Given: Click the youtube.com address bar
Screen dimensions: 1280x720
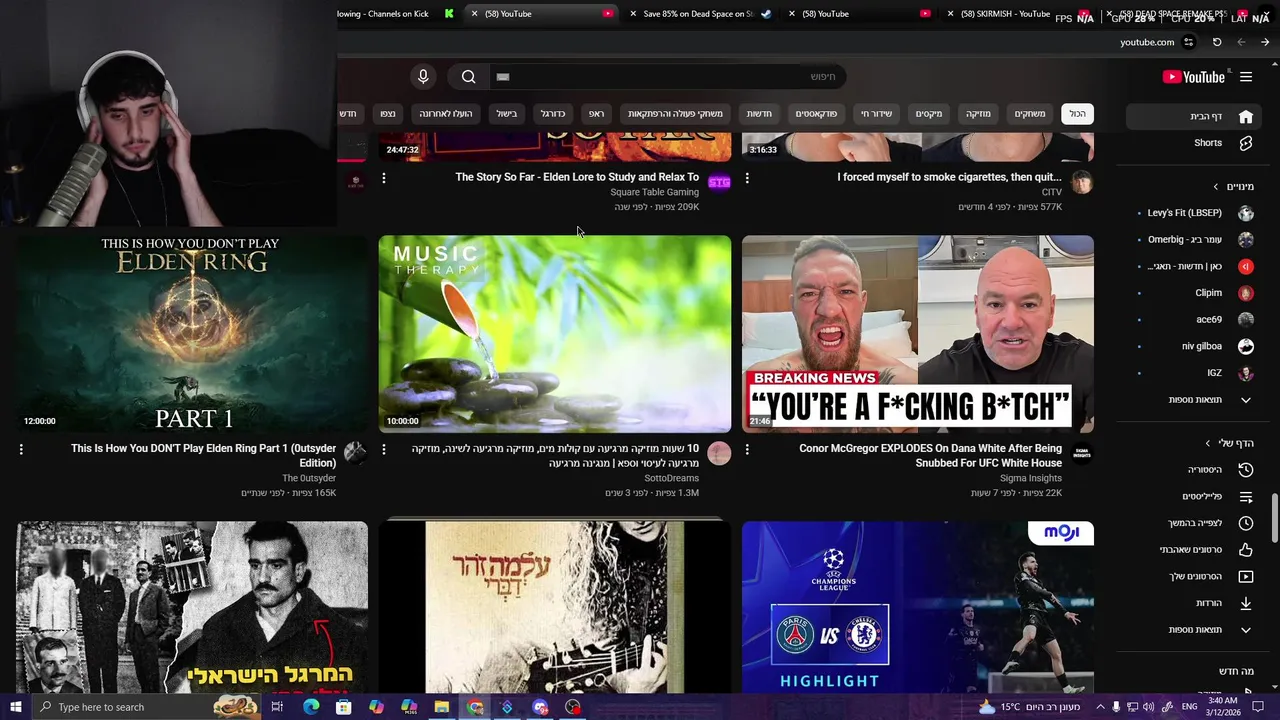Looking at the screenshot, I should pyautogui.click(x=1147, y=42).
